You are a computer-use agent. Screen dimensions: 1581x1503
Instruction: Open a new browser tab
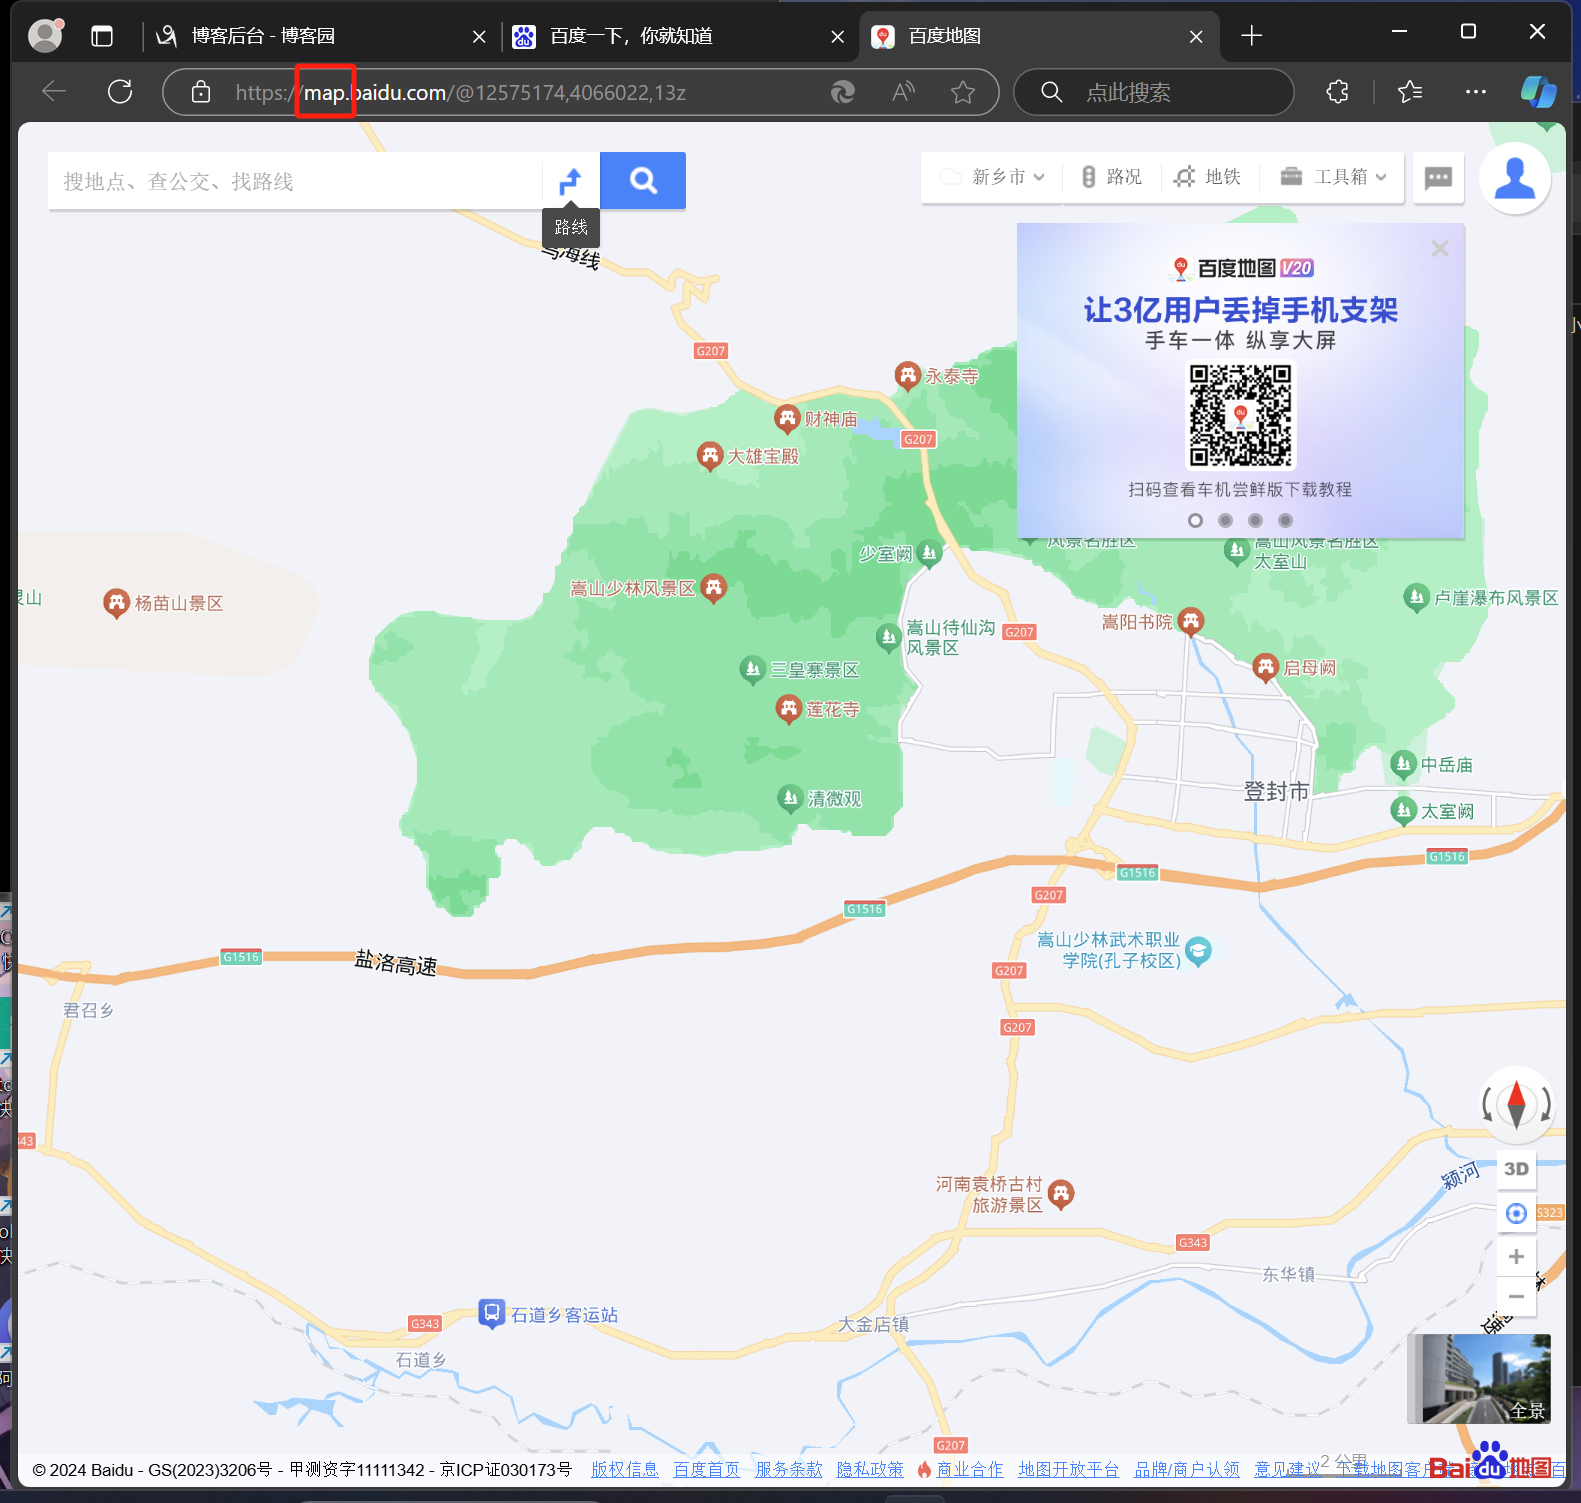pos(1251,37)
